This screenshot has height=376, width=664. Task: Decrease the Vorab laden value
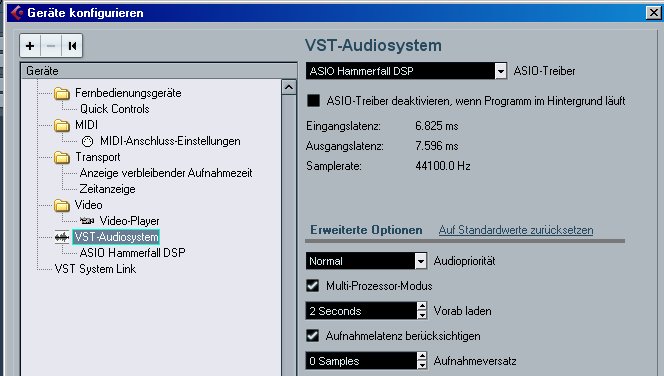click(422, 315)
